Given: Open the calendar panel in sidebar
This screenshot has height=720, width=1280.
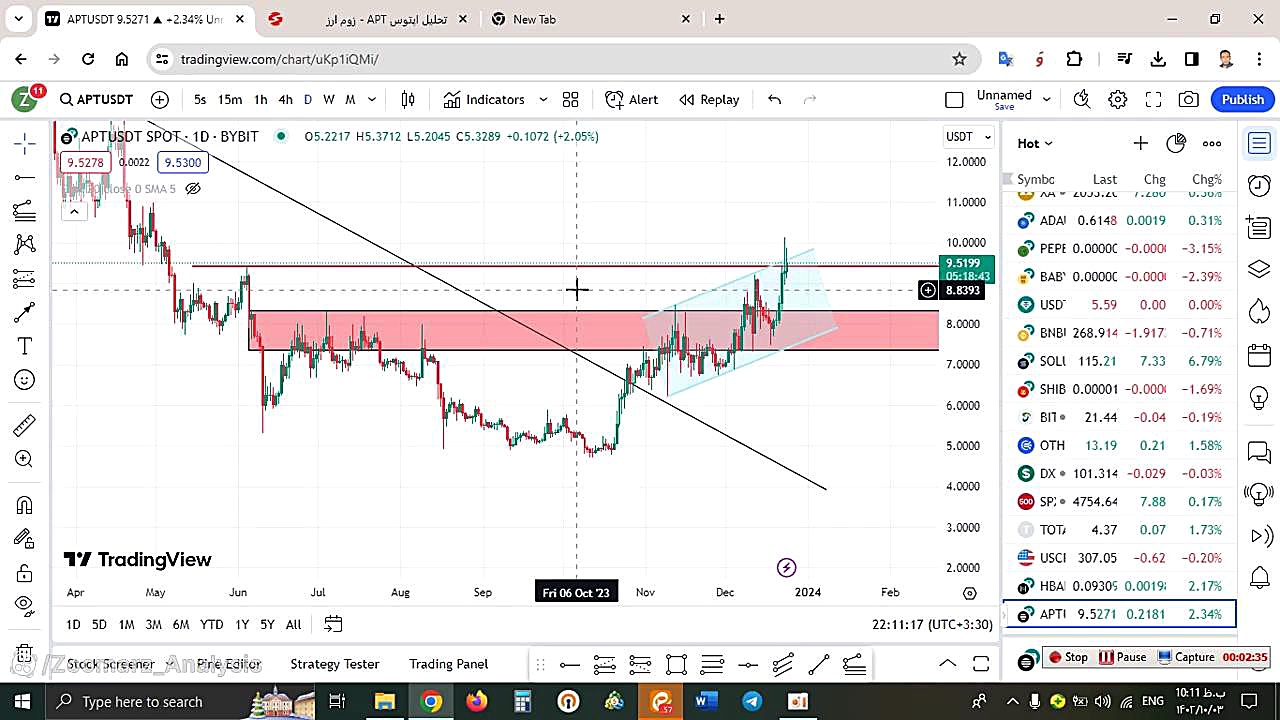Looking at the screenshot, I should [1259, 355].
